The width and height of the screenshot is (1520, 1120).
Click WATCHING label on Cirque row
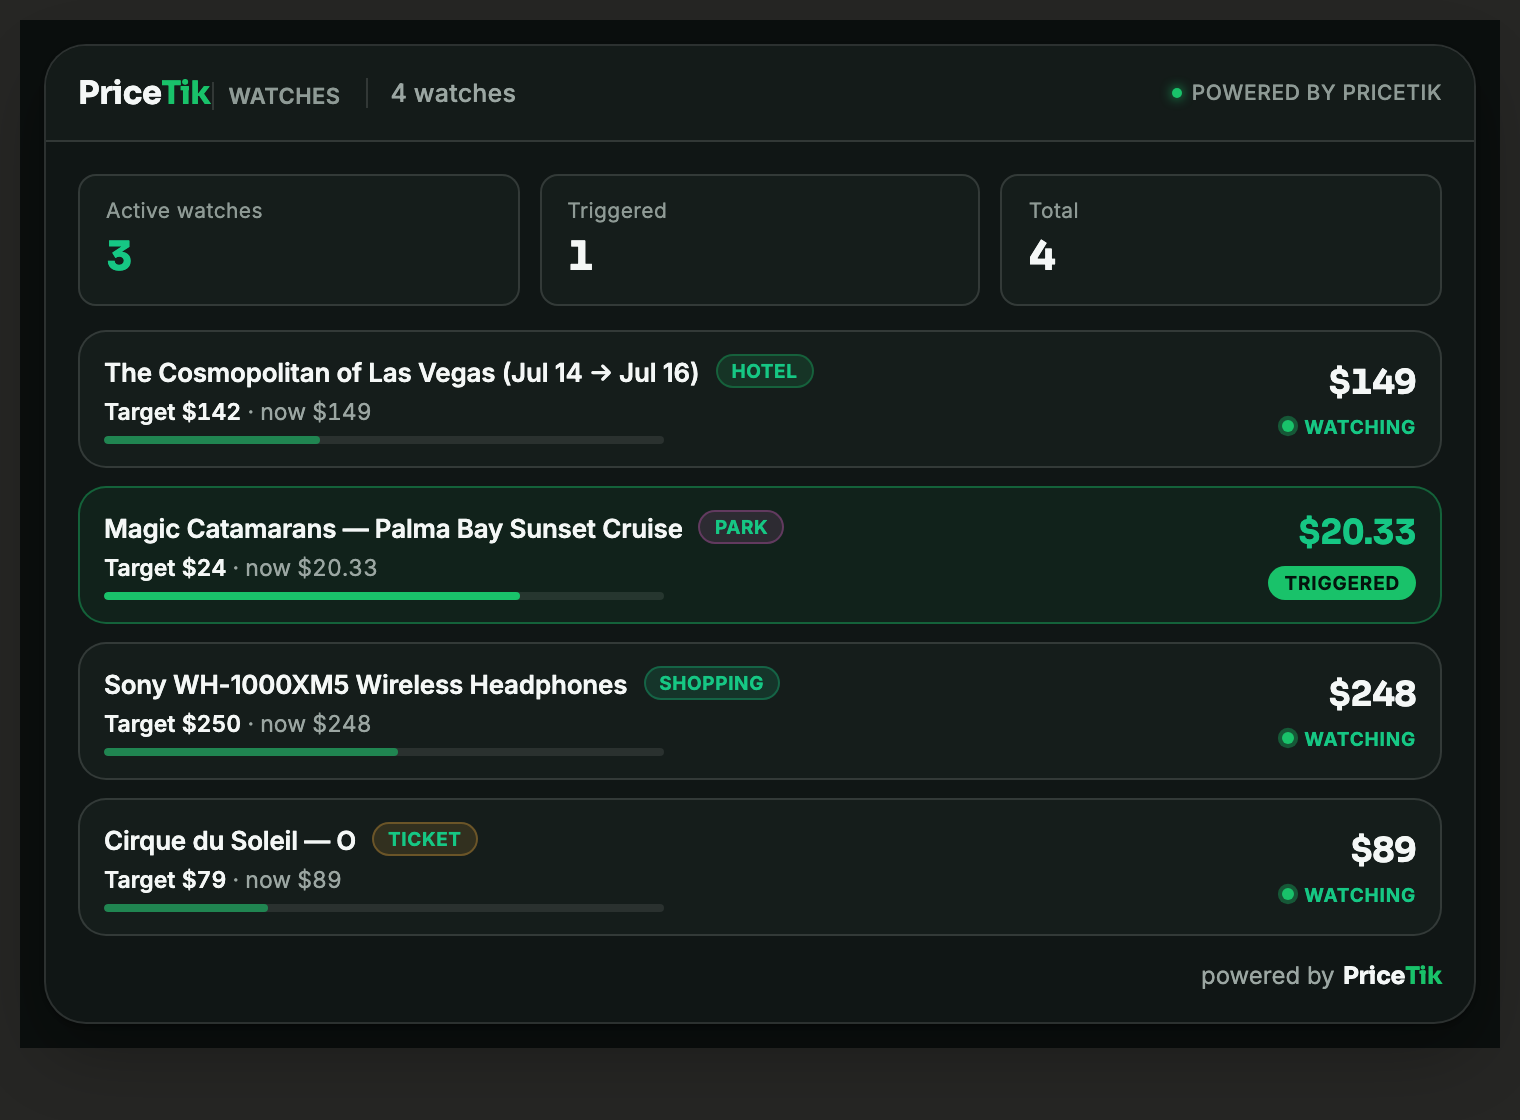coord(1360,895)
